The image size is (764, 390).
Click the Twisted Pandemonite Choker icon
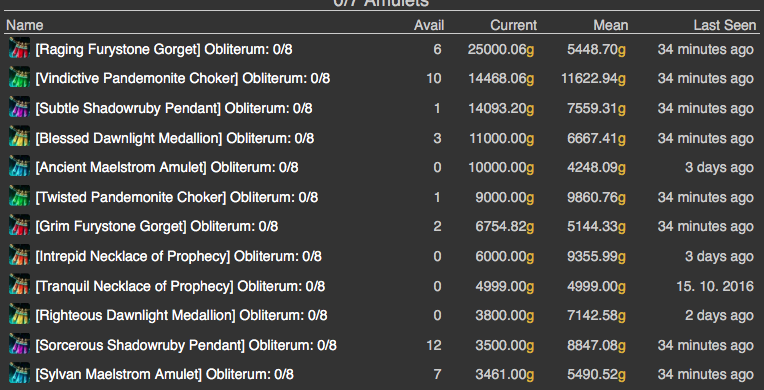tap(19, 196)
